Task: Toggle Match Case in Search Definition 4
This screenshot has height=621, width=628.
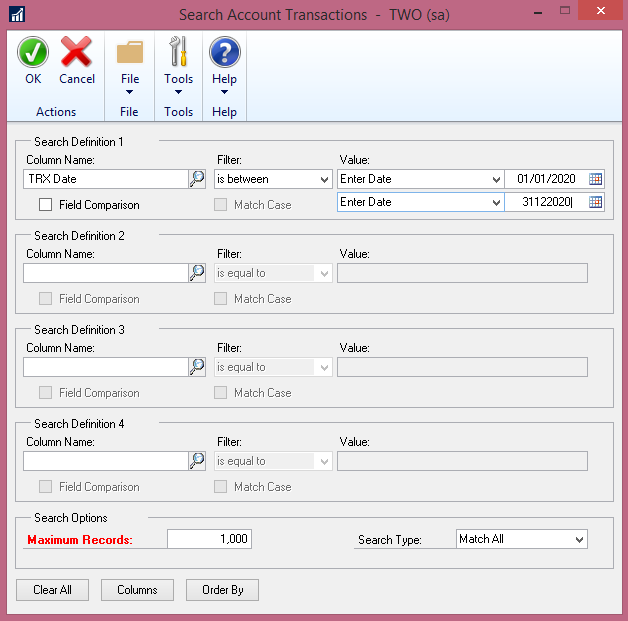Action: tap(220, 487)
